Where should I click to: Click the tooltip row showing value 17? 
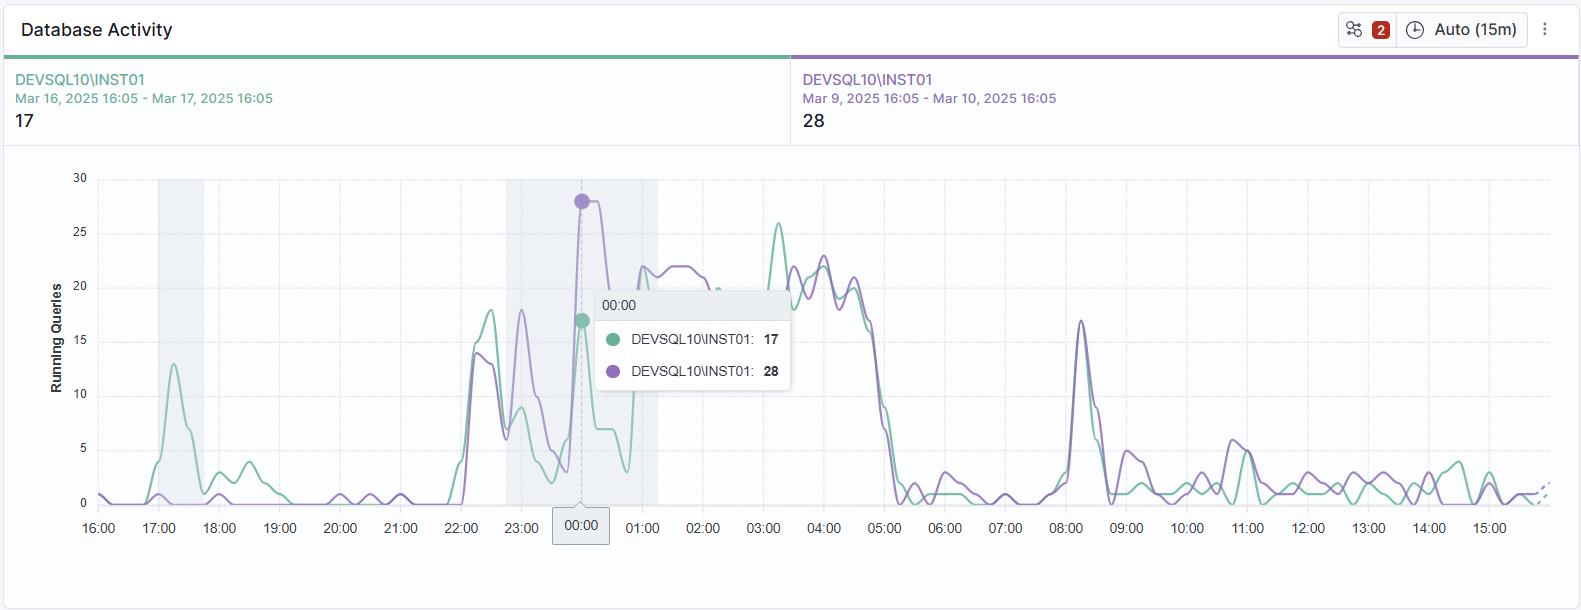tap(693, 339)
